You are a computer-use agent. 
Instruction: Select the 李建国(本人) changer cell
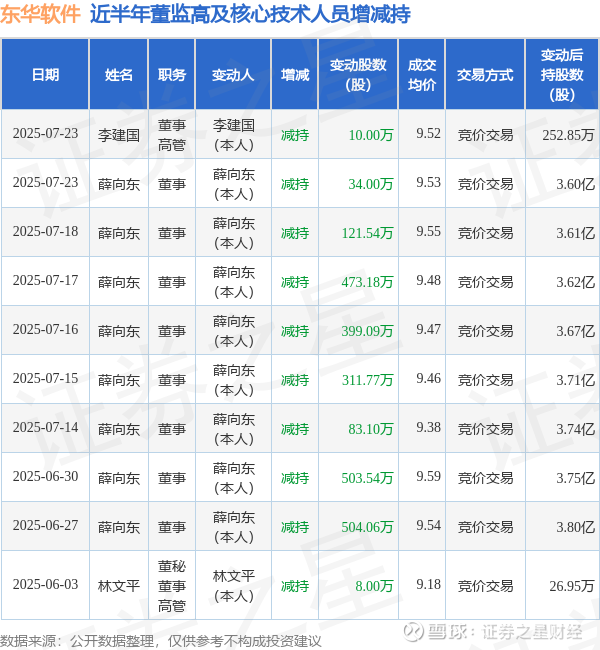point(233,135)
